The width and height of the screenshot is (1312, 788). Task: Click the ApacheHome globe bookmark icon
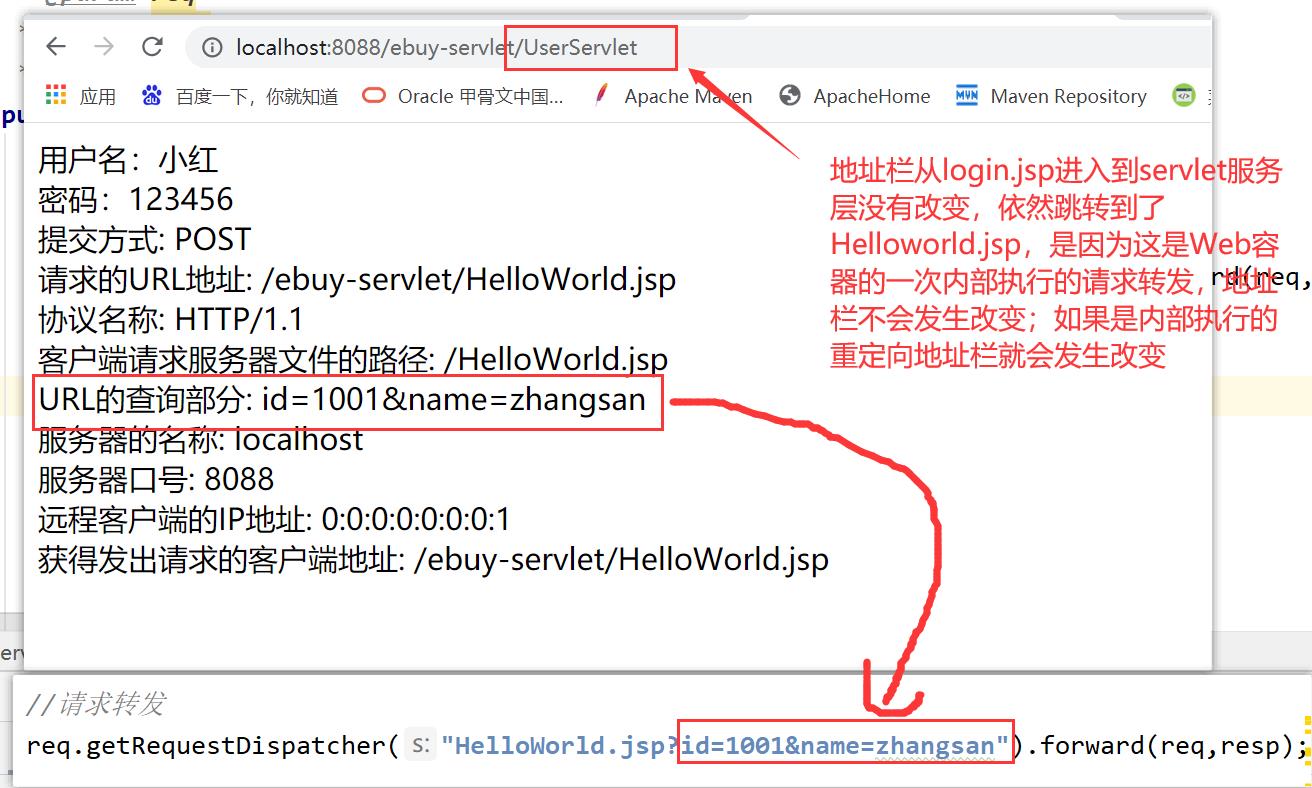790,96
